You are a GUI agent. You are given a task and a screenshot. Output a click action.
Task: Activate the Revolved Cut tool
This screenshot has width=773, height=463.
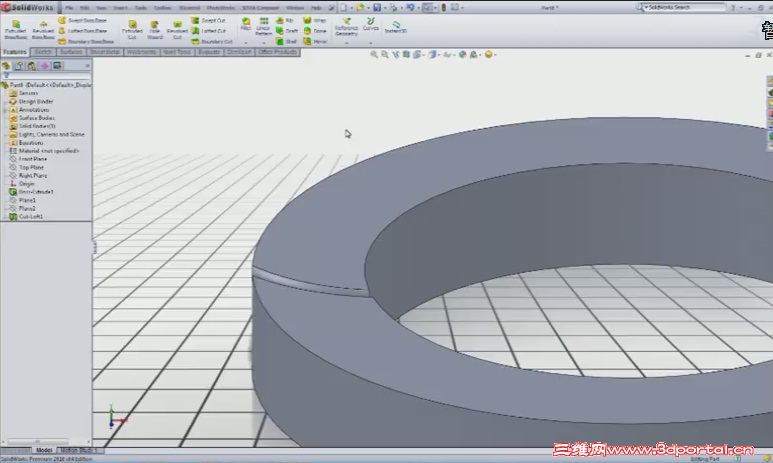click(177, 30)
